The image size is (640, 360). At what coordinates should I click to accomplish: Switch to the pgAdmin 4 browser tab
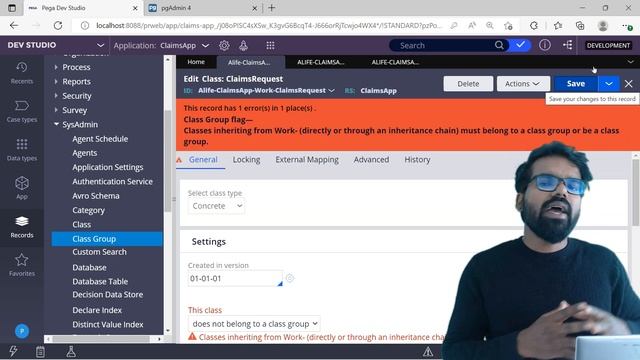click(x=203, y=8)
